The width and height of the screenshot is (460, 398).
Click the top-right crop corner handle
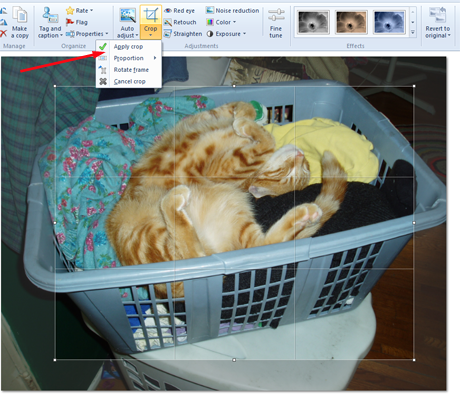(x=414, y=86)
